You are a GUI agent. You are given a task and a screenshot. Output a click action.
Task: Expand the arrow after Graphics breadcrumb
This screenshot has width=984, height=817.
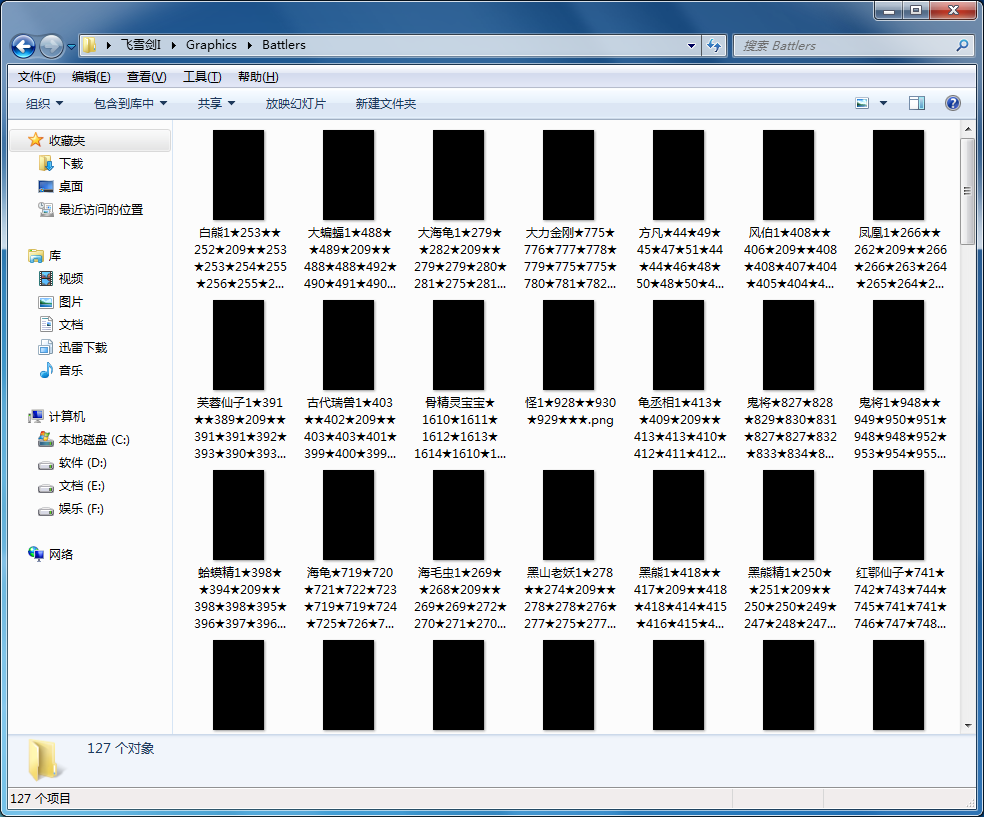[249, 45]
